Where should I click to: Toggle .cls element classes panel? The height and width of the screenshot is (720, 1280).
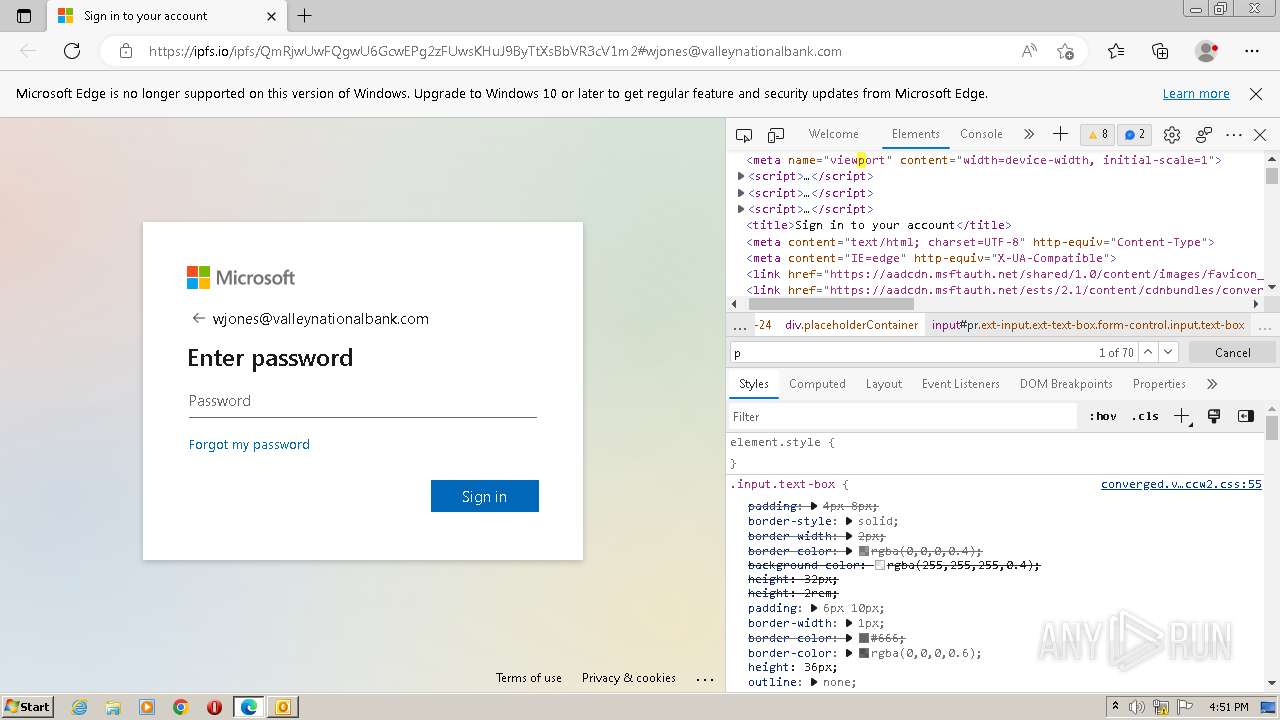pyautogui.click(x=1145, y=416)
